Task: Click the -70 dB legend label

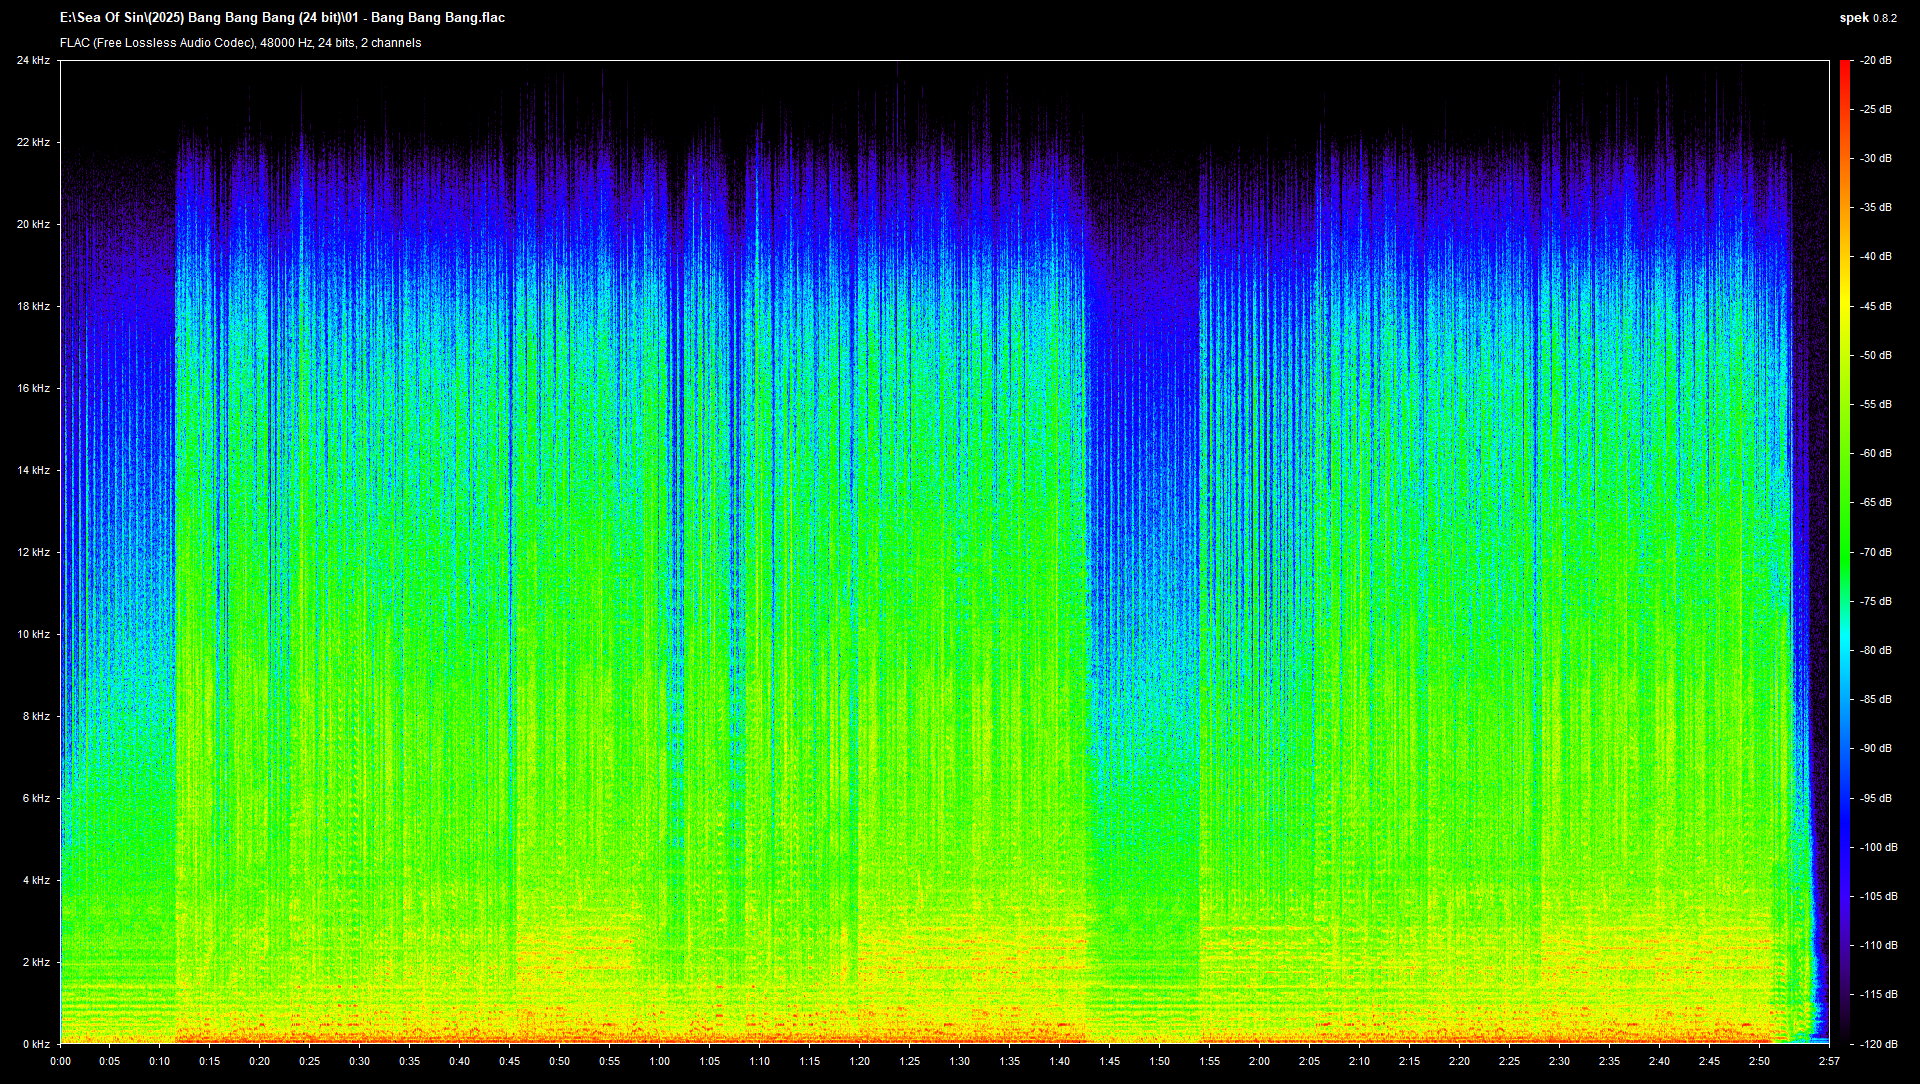Action: point(1875,552)
